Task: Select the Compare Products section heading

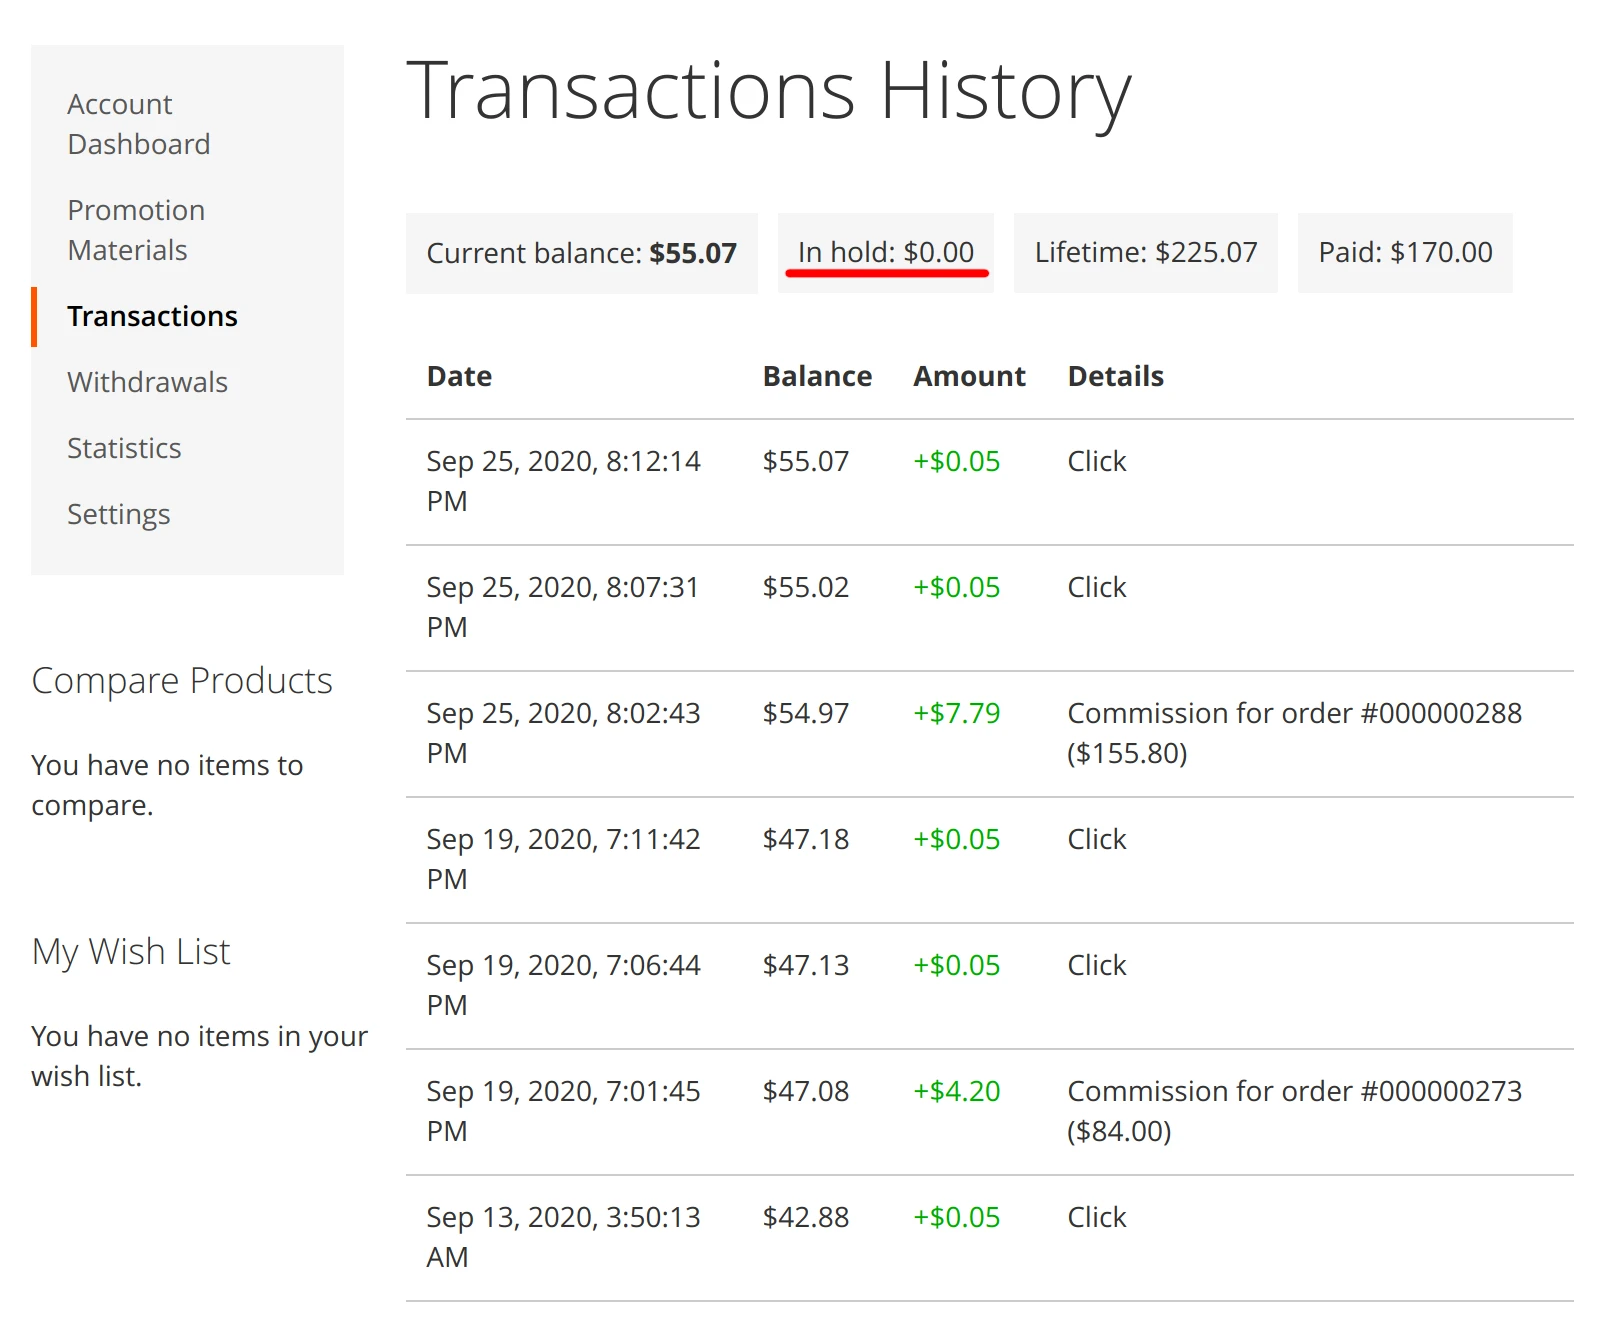Action: 182,680
